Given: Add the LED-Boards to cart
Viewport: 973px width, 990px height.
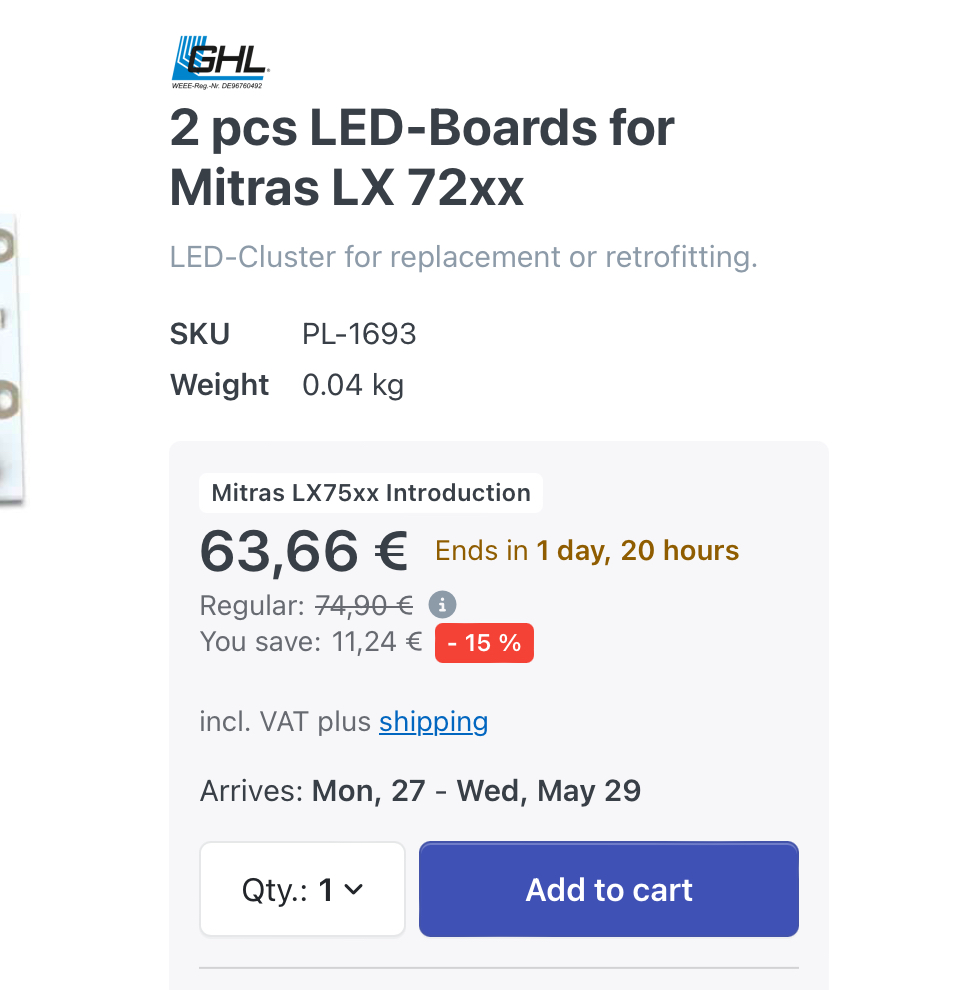Looking at the screenshot, I should pyautogui.click(x=609, y=889).
